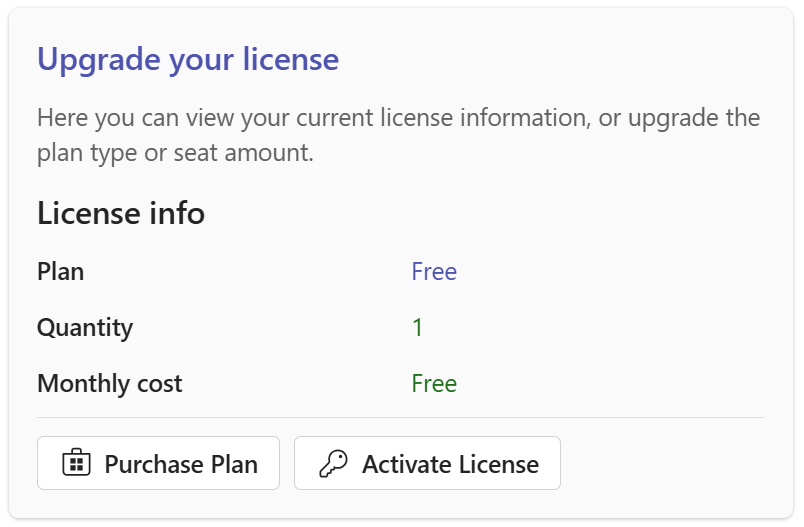Viewport: 804px width, 527px height.
Task: Click the Purchase Plan button
Action: point(158,463)
